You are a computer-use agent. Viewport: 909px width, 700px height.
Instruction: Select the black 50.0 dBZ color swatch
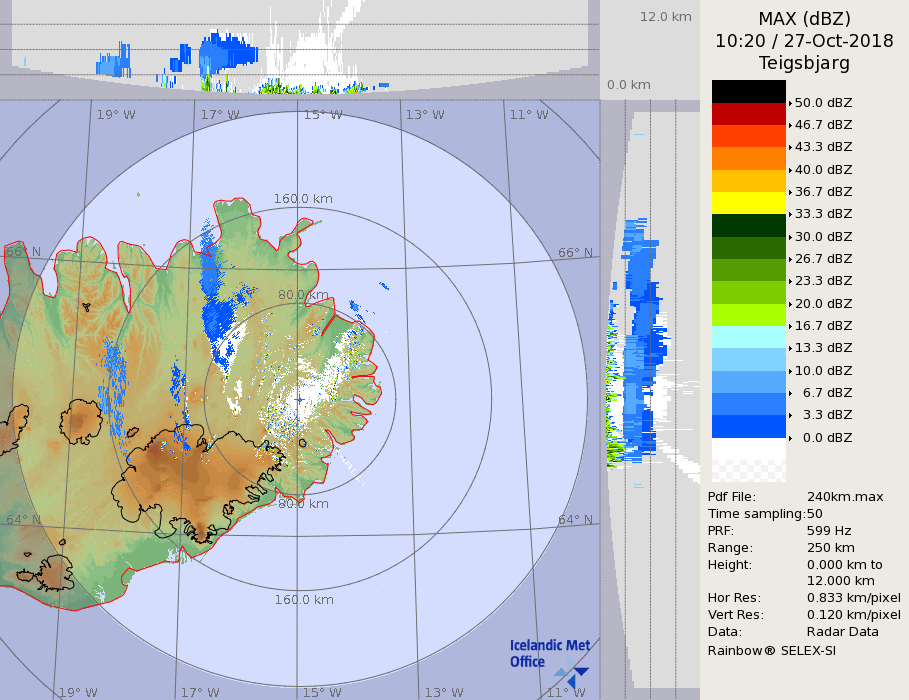click(x=748, y=92)
